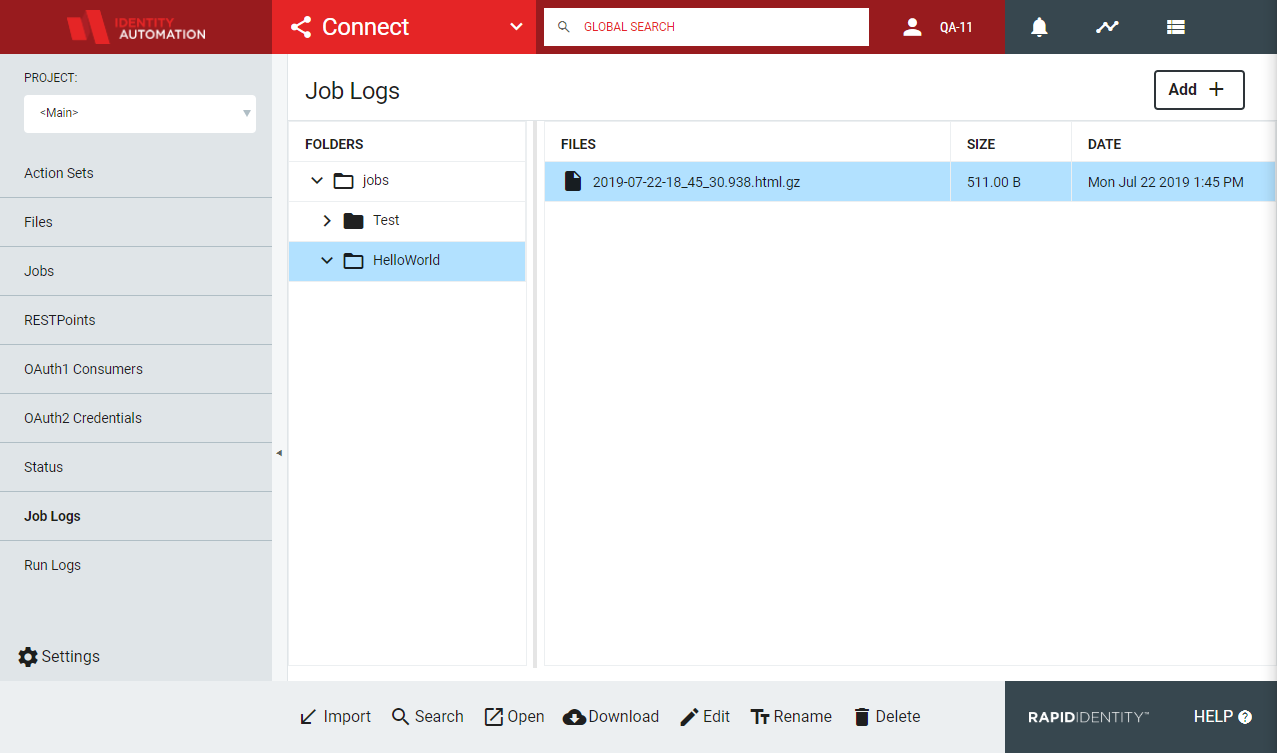The height and width of the screenshot is (753, 1277).
Task: Open the notifications bell
Action: tap(1039, 27)
